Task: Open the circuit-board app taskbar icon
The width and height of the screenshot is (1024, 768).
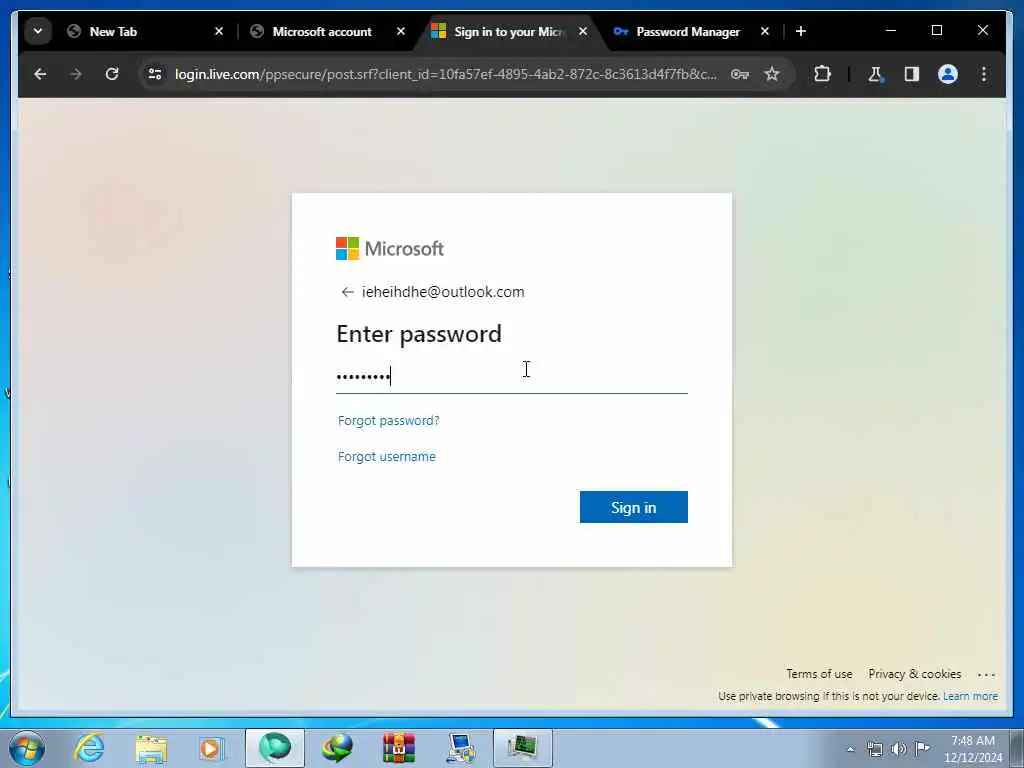Action: 522,748
